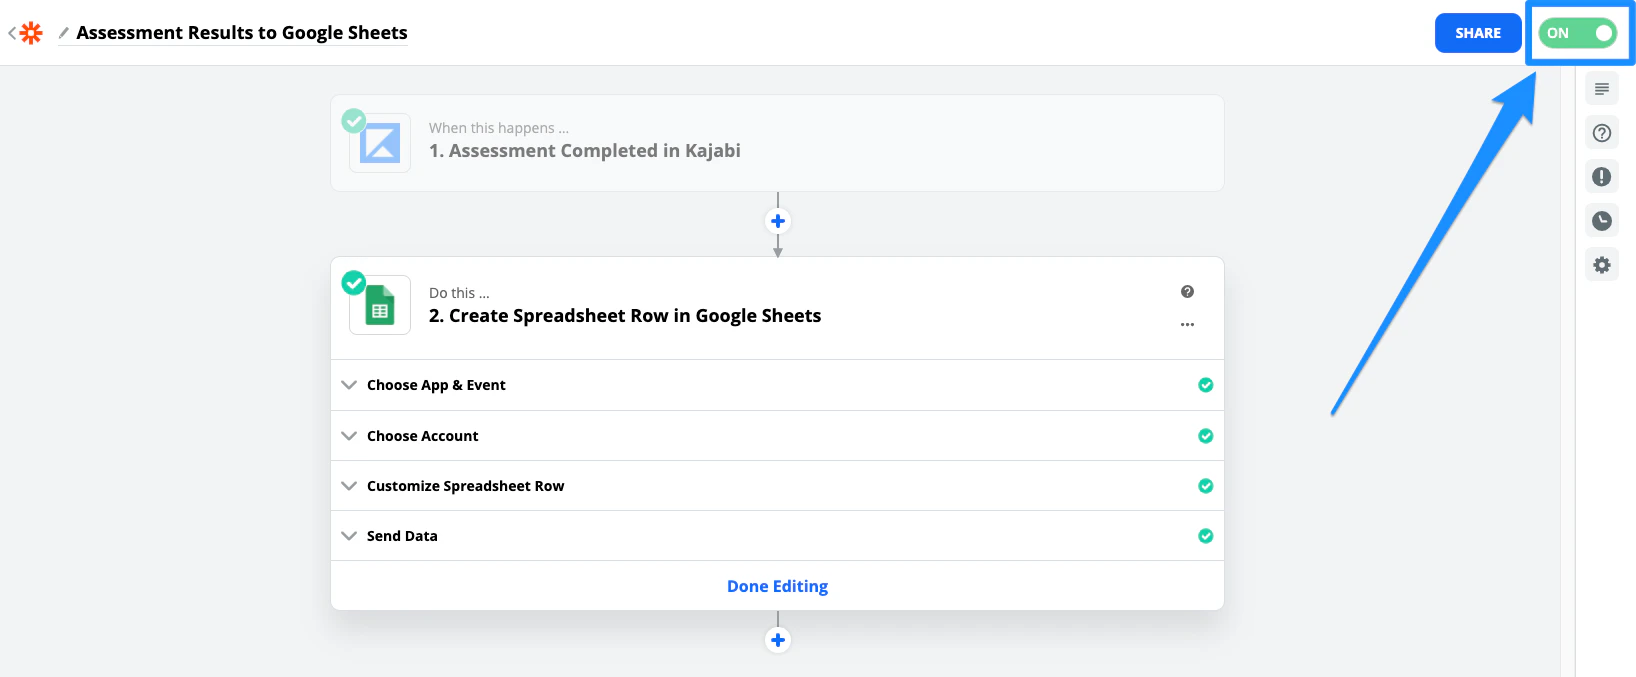The image size is (1636, 677).
Task: Open the Zap settings gear icon
Action: (1601, 265)
